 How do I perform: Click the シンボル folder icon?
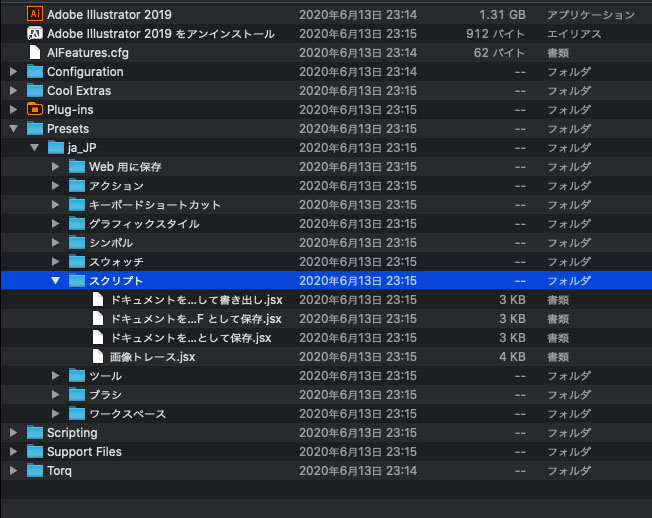(77, 242)
